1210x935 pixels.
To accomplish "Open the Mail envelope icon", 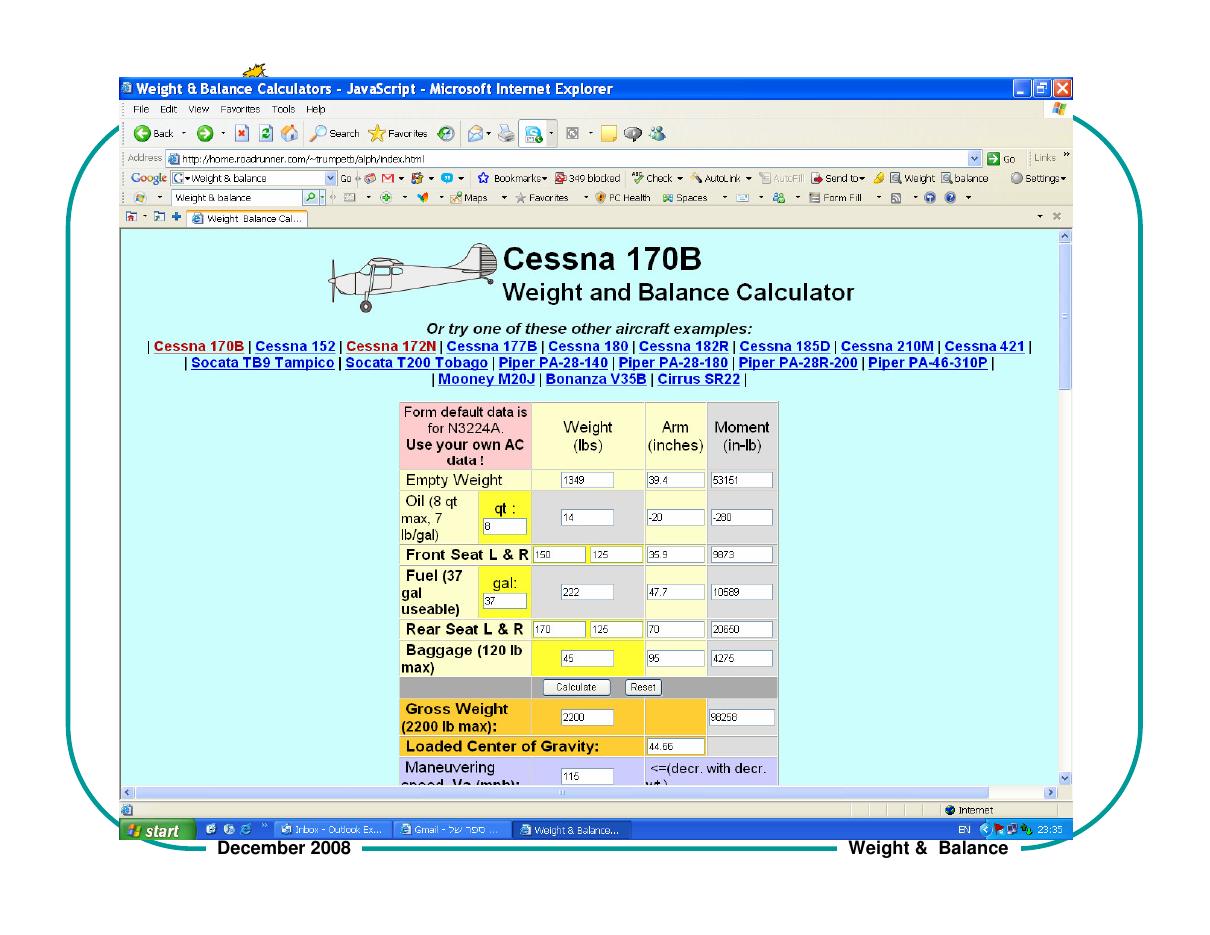I will [476, 134].
